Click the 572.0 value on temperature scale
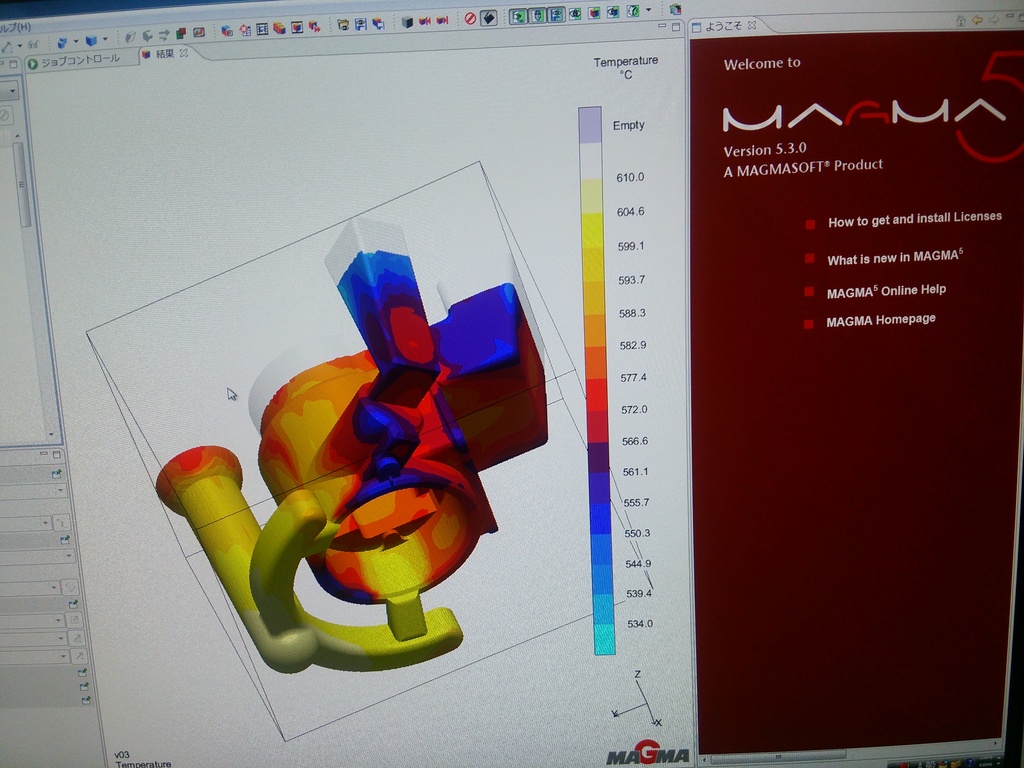 tap(634, 409)
